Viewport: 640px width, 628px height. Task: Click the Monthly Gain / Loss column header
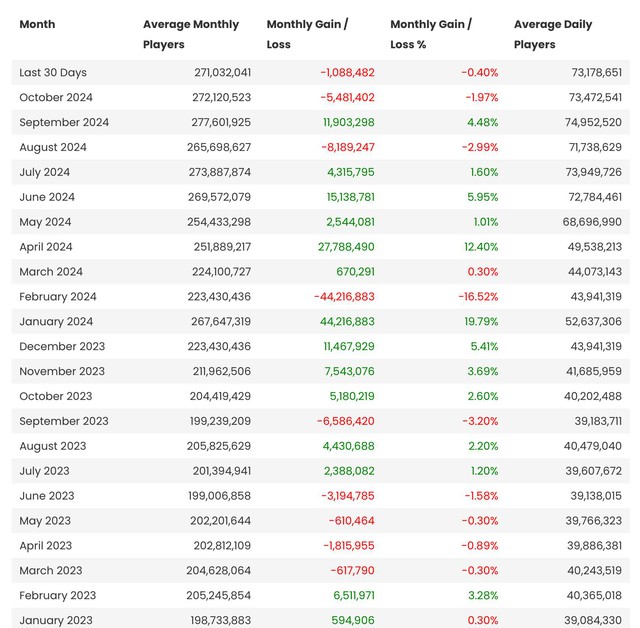(307, 34)
